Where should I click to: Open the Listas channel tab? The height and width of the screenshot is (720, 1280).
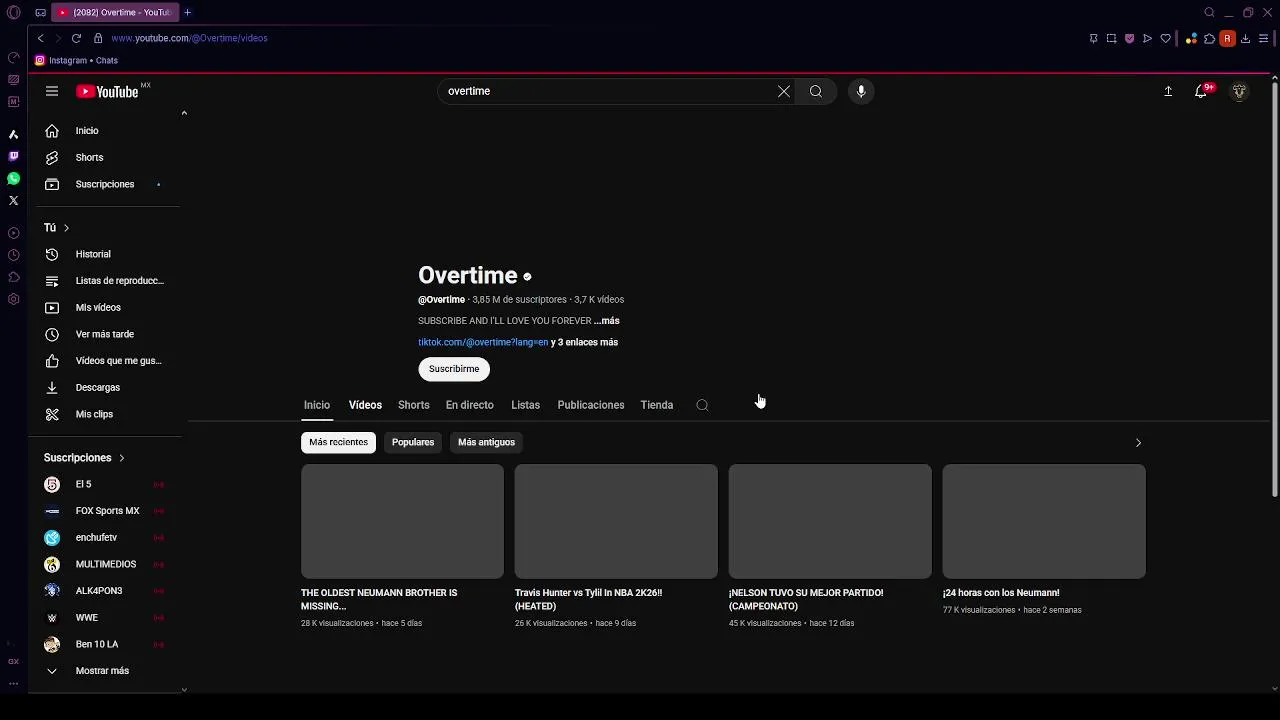525,405
